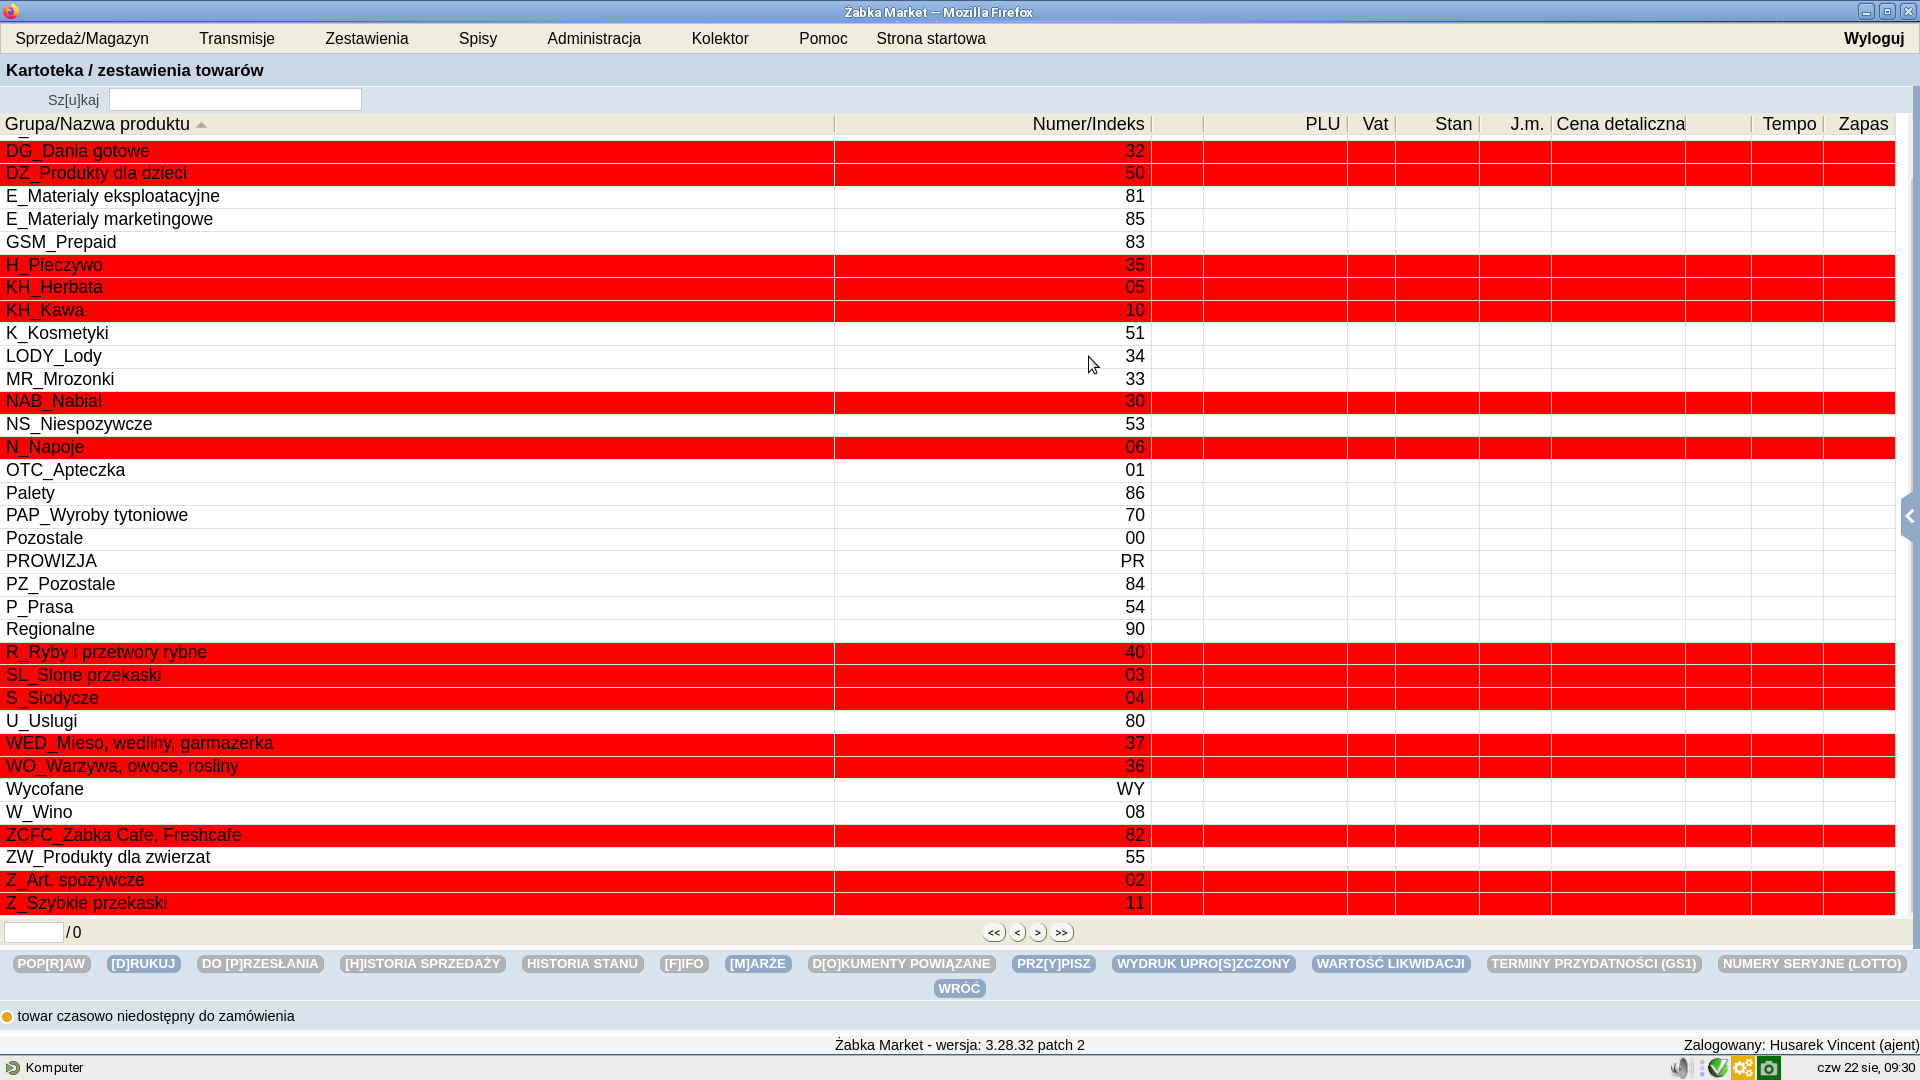Go to next page with > button
Image resolution: width=1920 pixels, height=1080 pixels.
[1039, 933]
